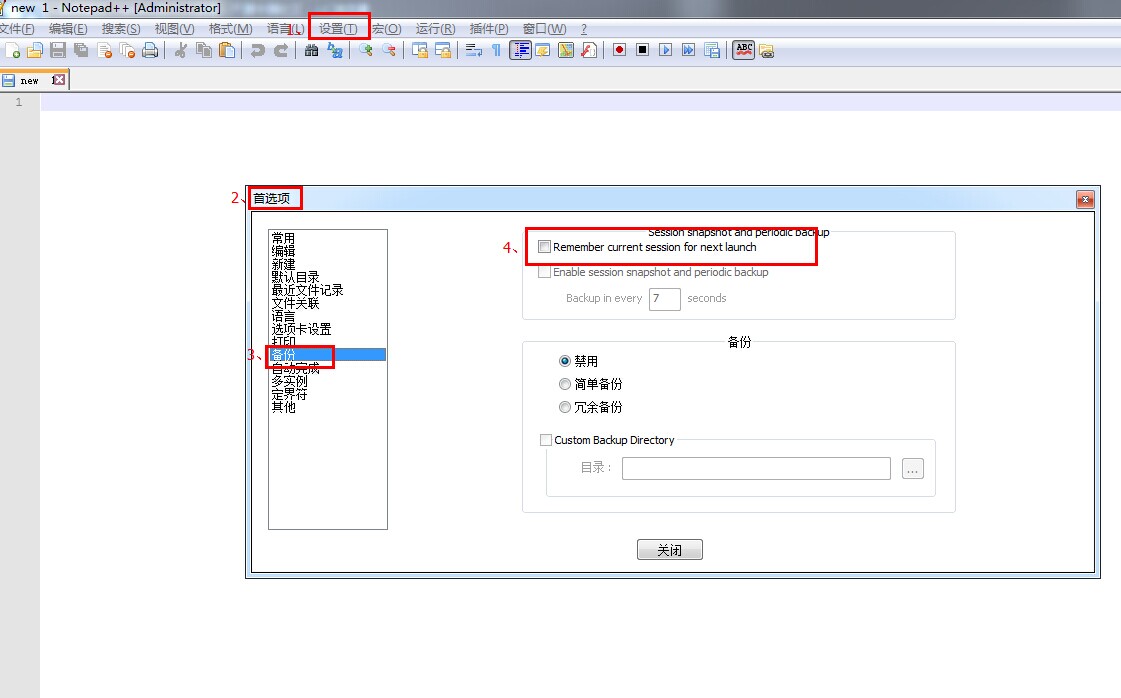Zoom in toolbar icon

(365, 50)
